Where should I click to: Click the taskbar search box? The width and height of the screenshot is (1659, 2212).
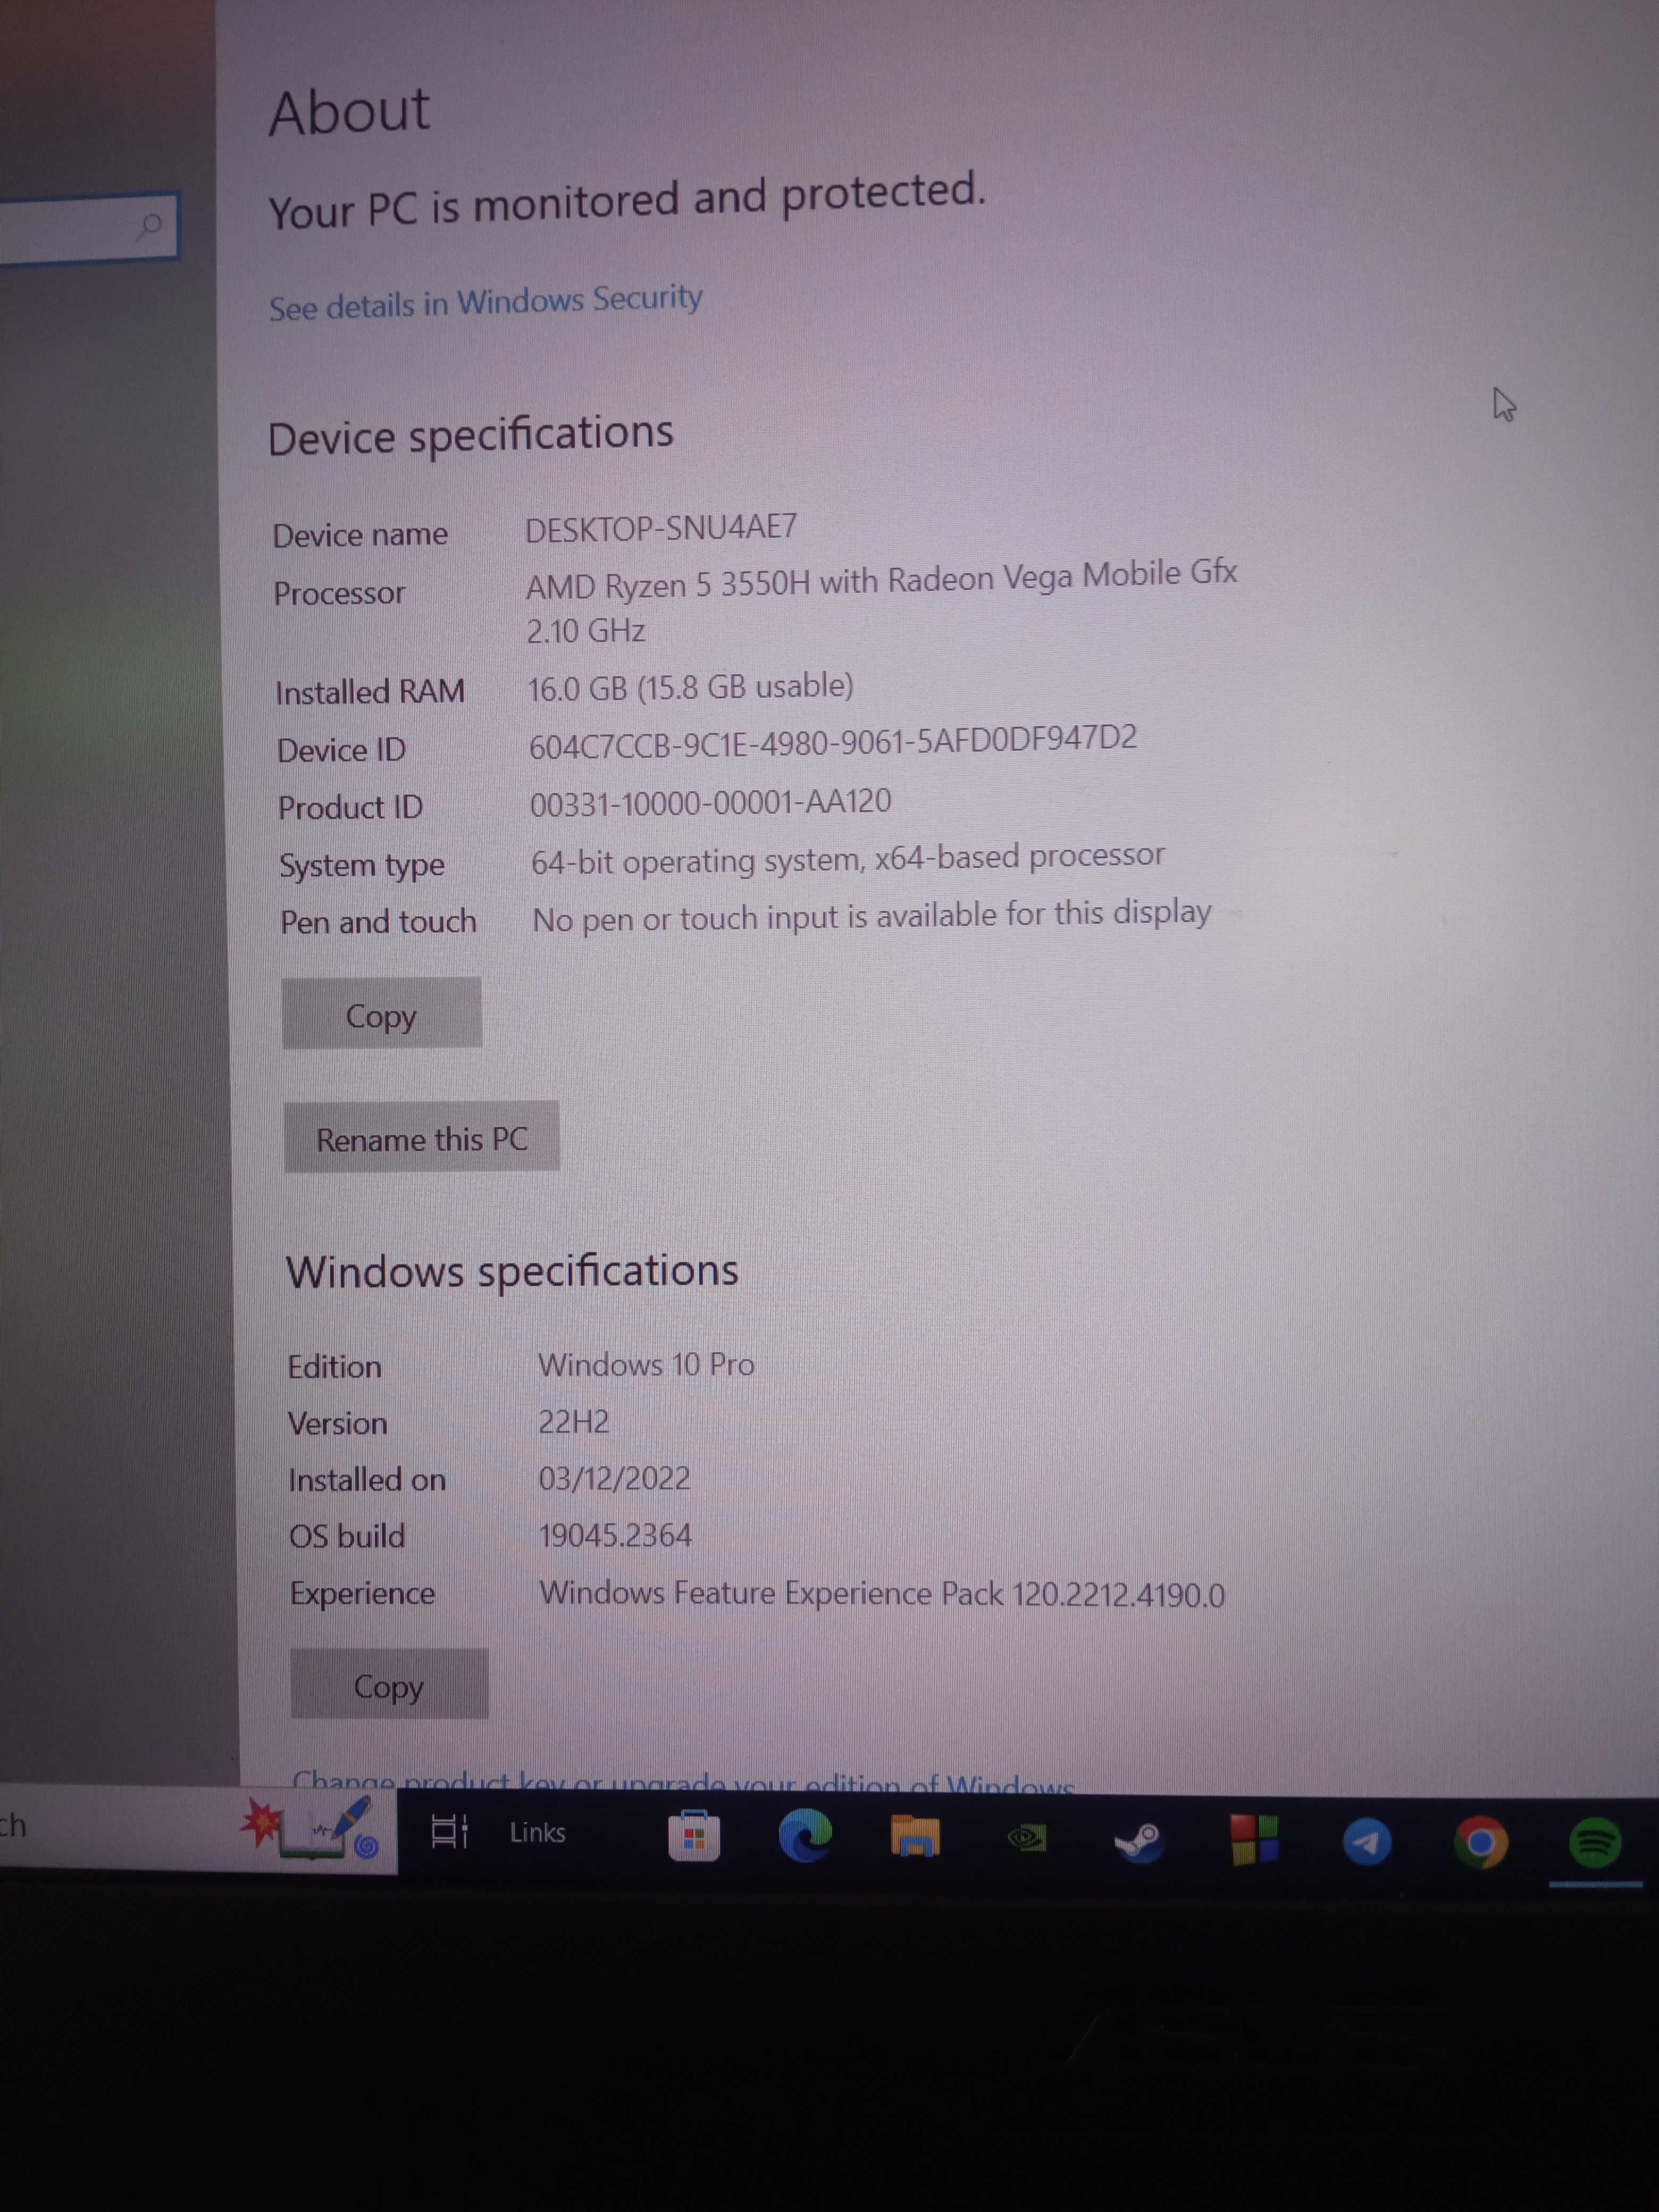pyautogui.click(x=198, y=1828)
